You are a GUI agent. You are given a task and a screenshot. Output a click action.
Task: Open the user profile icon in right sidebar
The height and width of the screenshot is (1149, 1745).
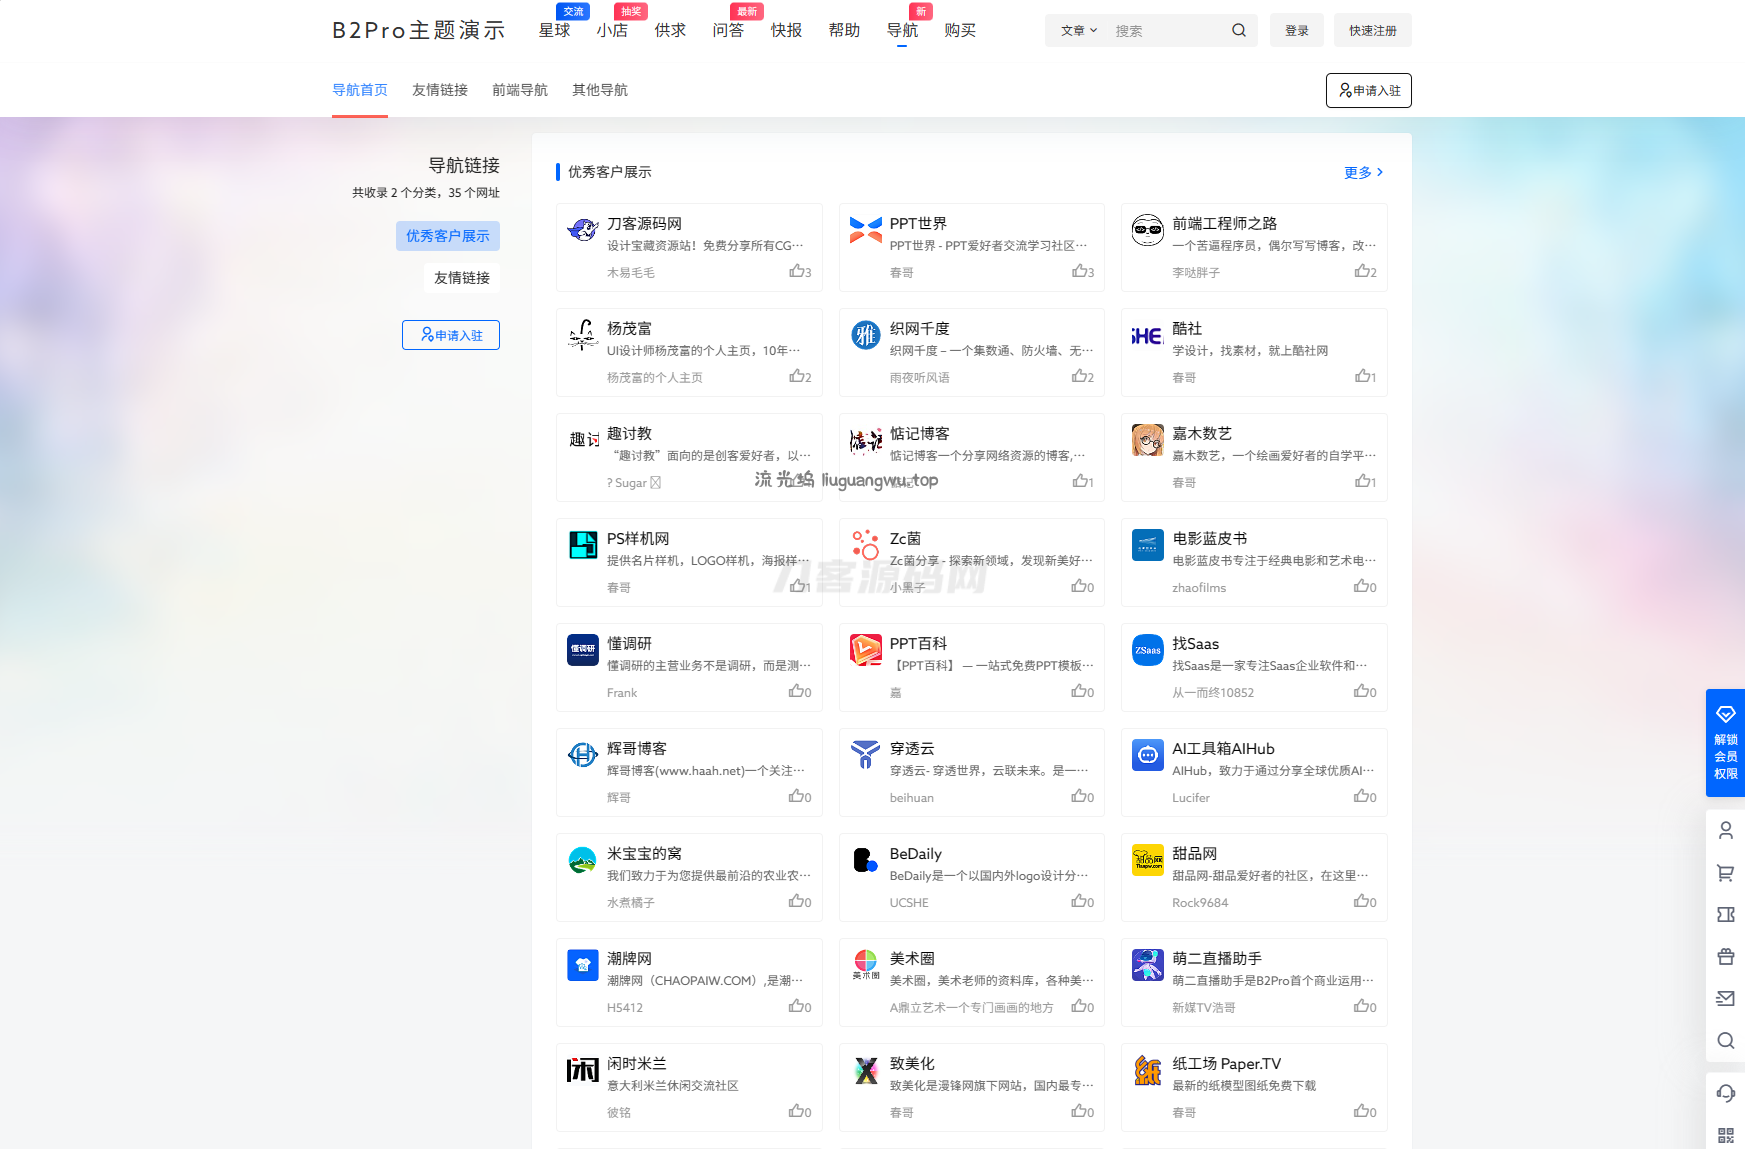(1725, 830)
